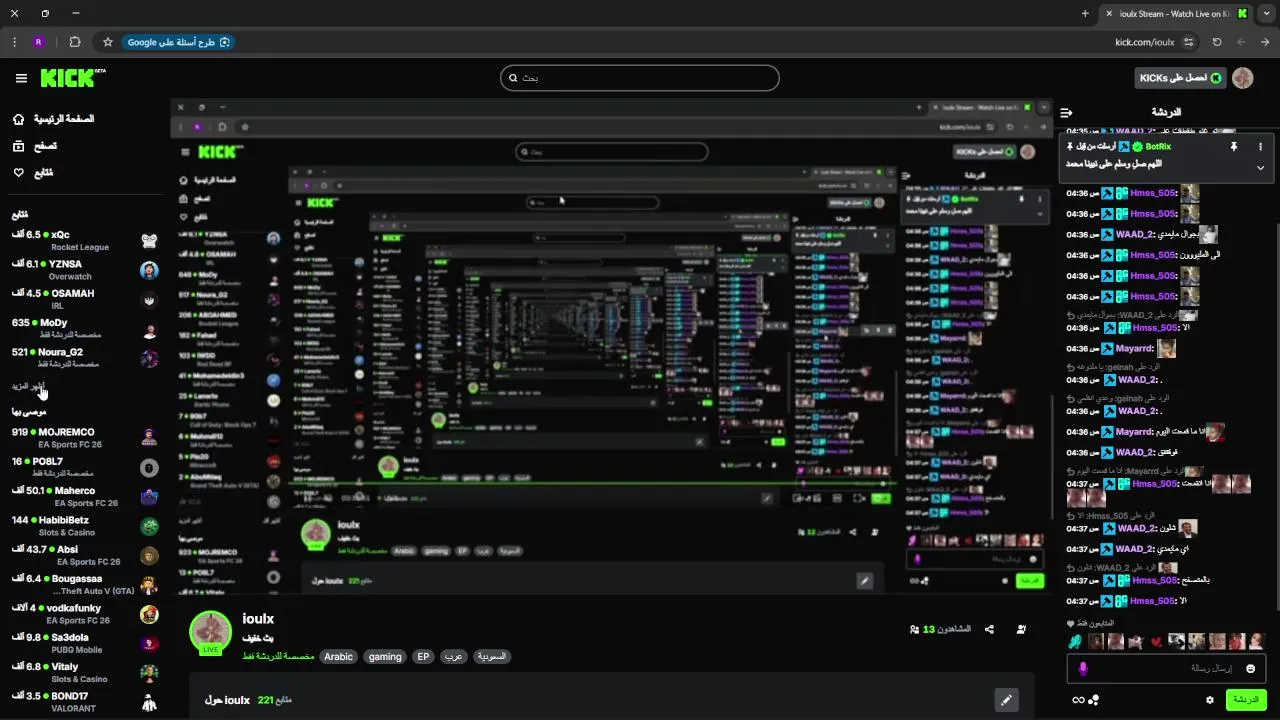The width and height of the screenshot is (1280, 720).
Task: Click the chat message input field
Action: pyautogui.click(x=1168, y=668)
